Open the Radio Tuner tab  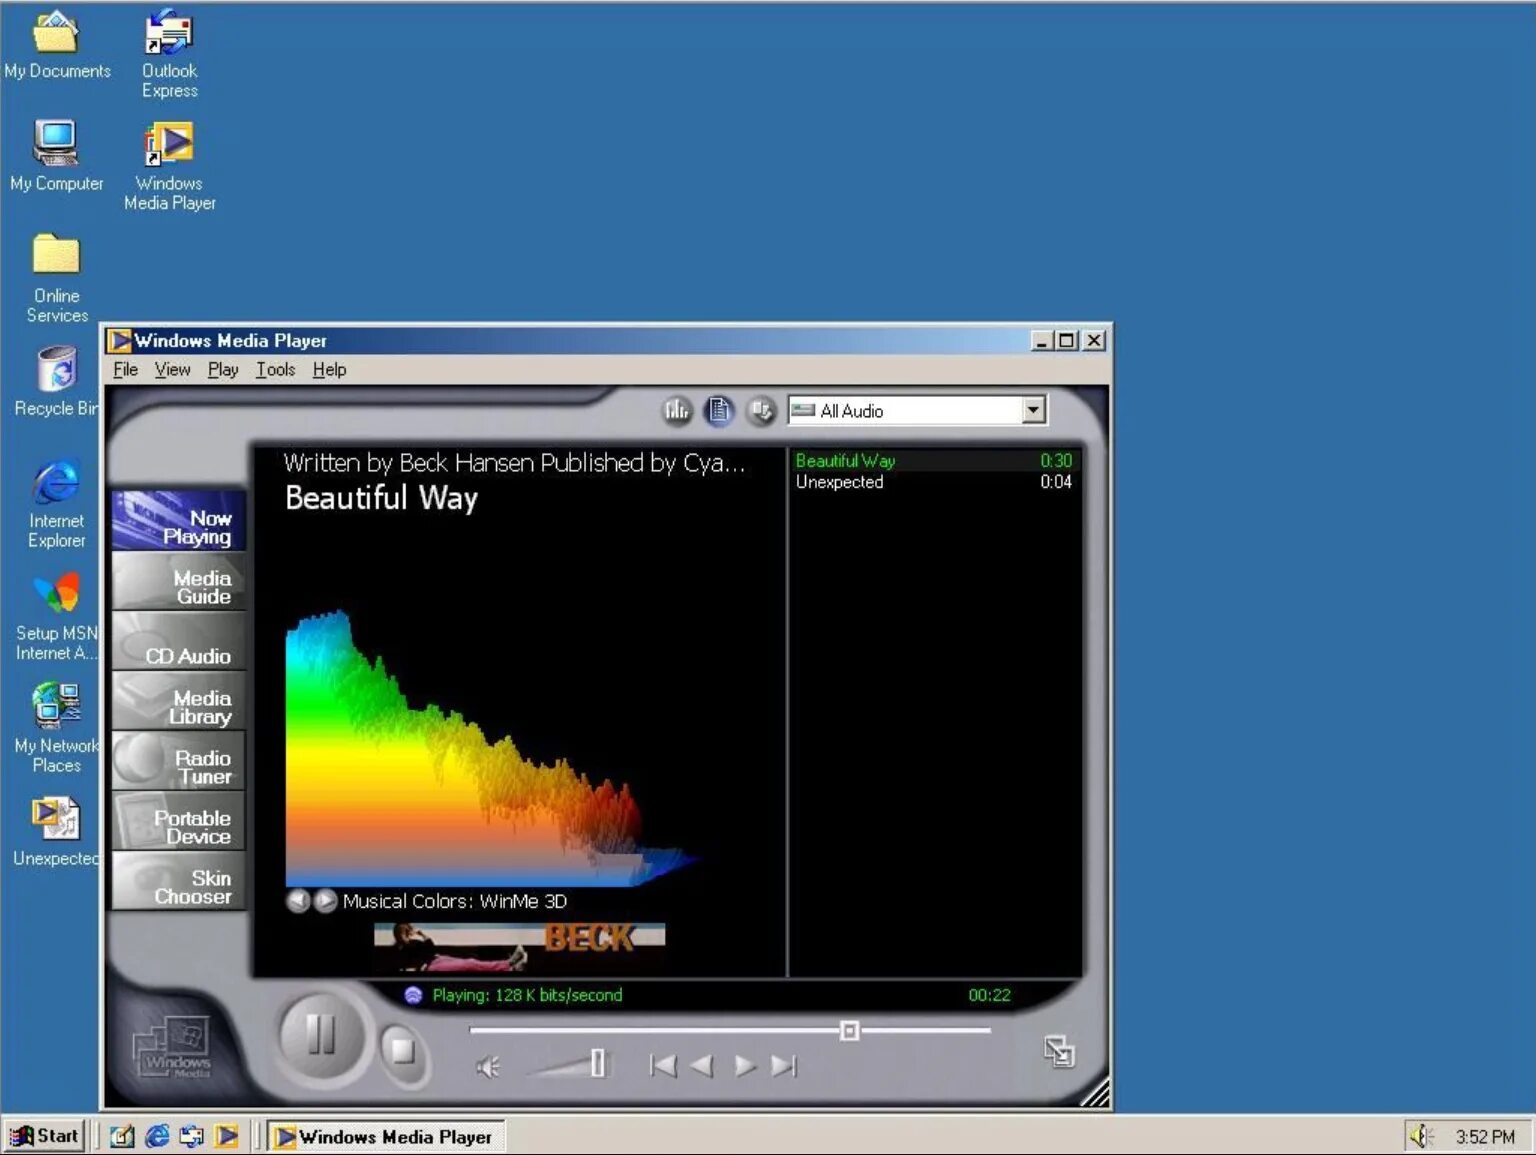point(179,761)
